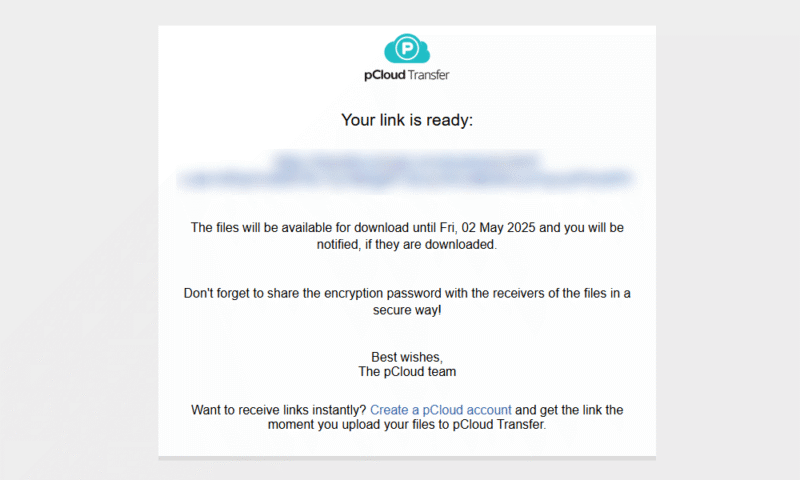Click the words secure way!
The width and height of the screenshot is (800, 480).
click(407, 310)
